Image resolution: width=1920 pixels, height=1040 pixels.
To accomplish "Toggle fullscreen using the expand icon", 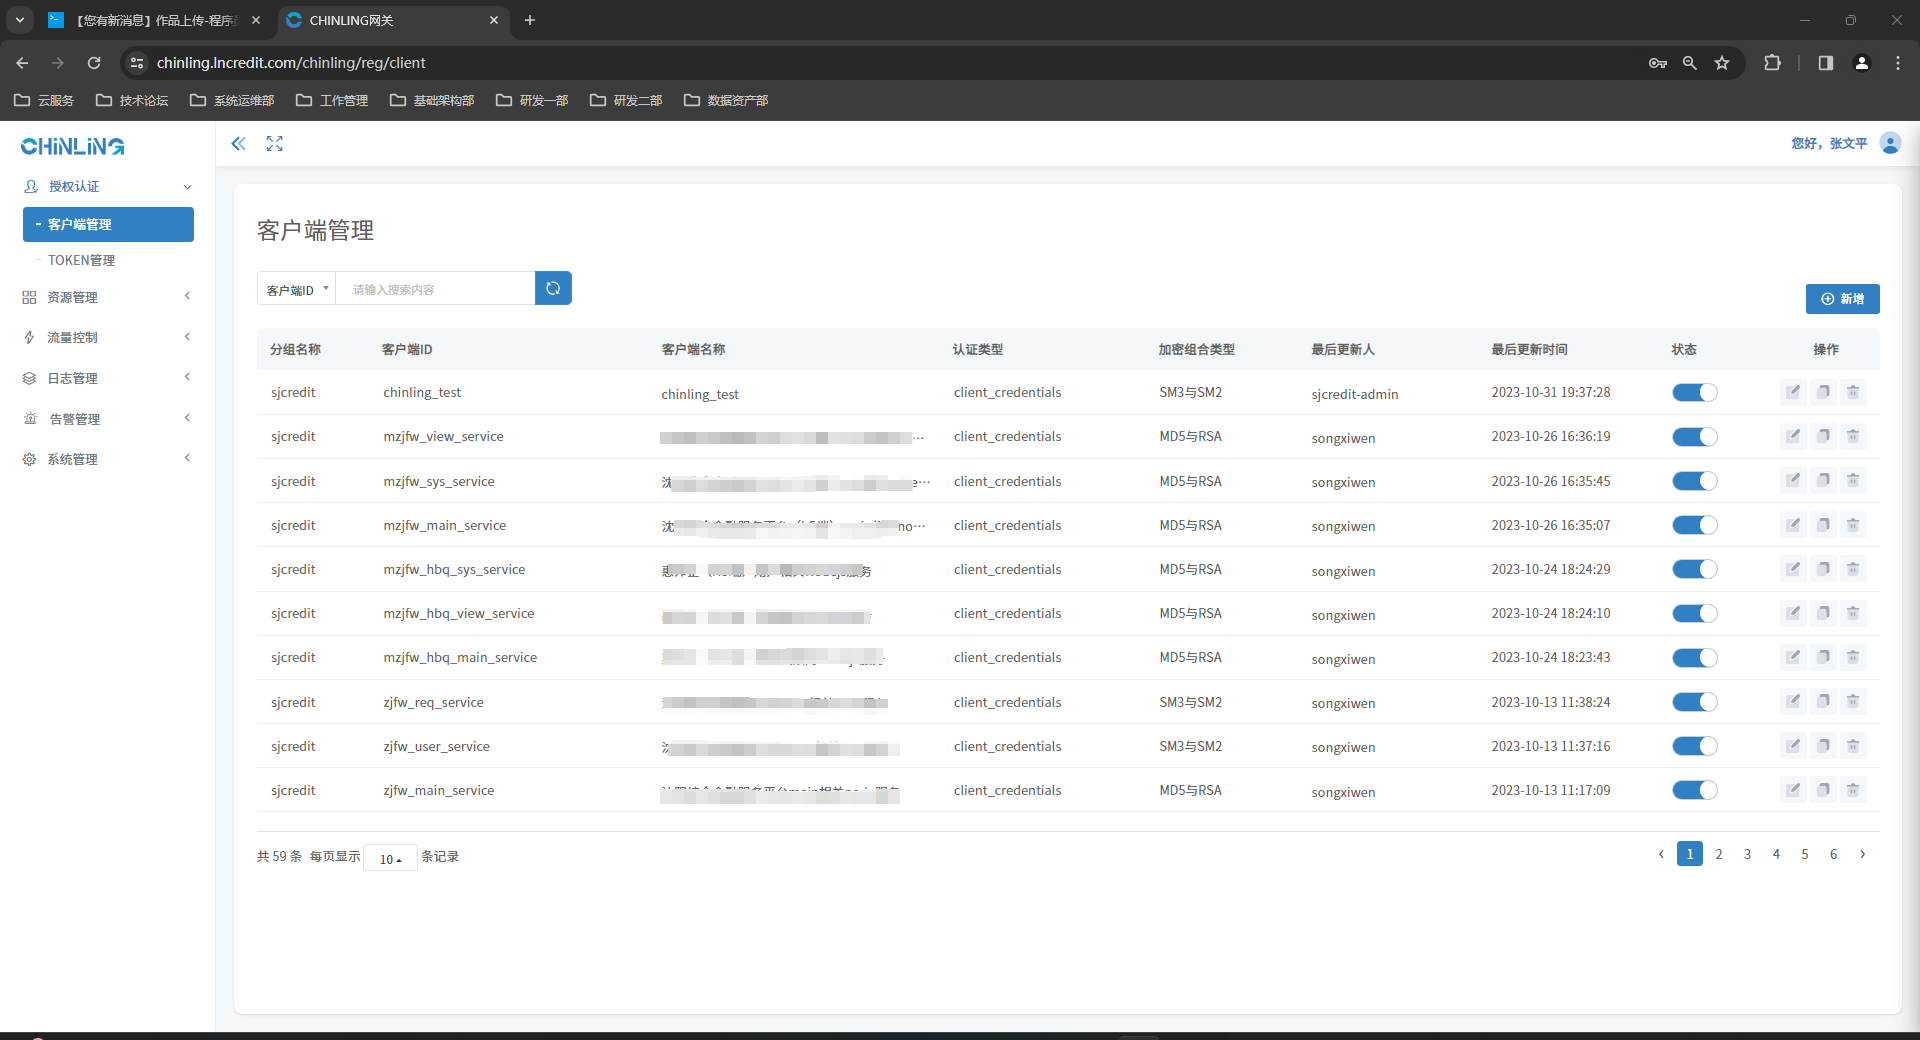I will [275, 144].
